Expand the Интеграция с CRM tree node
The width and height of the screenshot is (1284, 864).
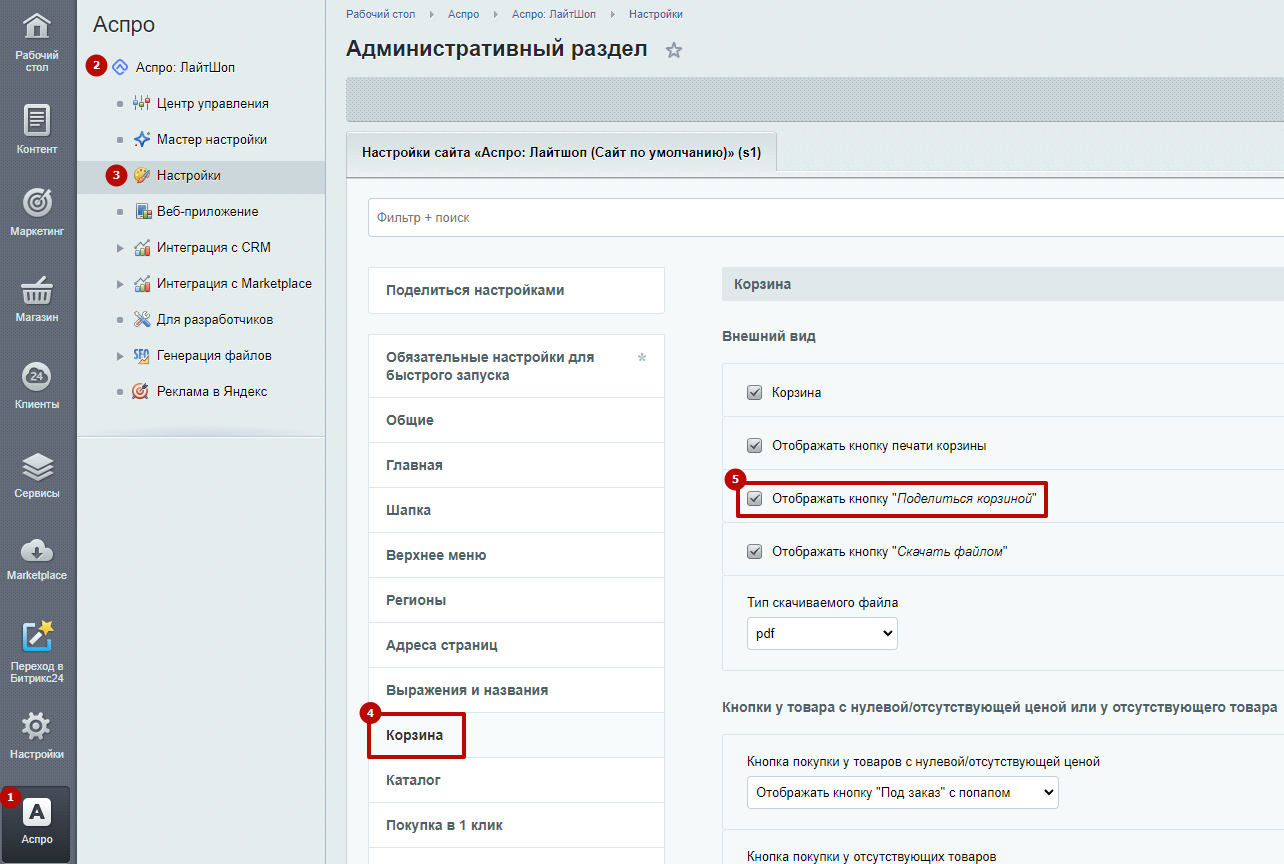tap(120, 248)
